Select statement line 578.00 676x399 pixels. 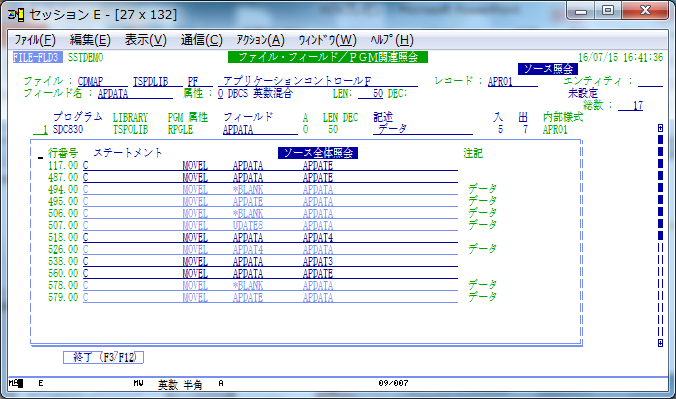[x=270, y=286]
